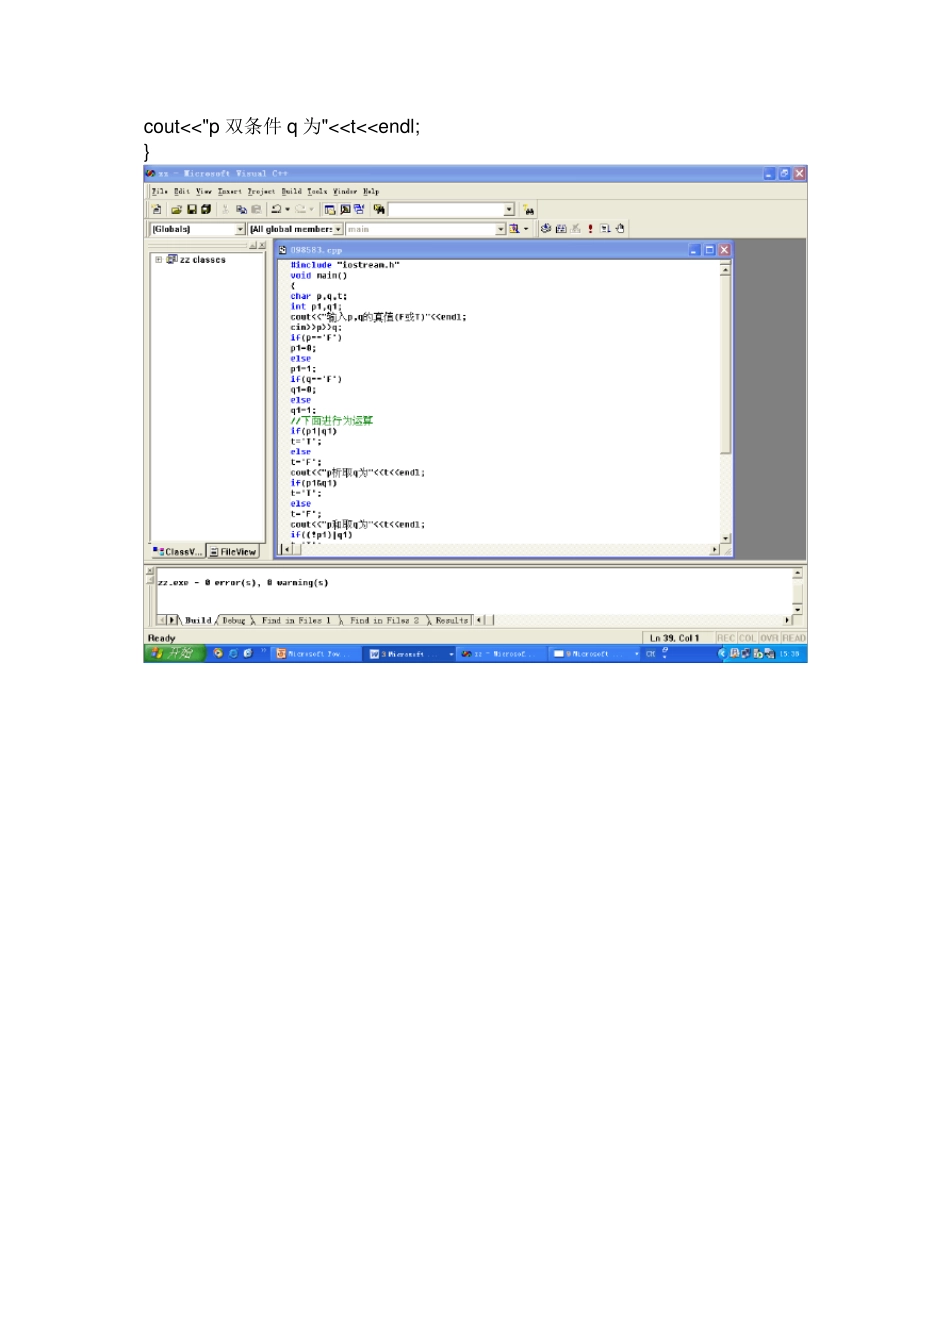This screenshot has width=950, height=1344.
Task: Open the All global members dropdown
Action: (x=338, y=229)
